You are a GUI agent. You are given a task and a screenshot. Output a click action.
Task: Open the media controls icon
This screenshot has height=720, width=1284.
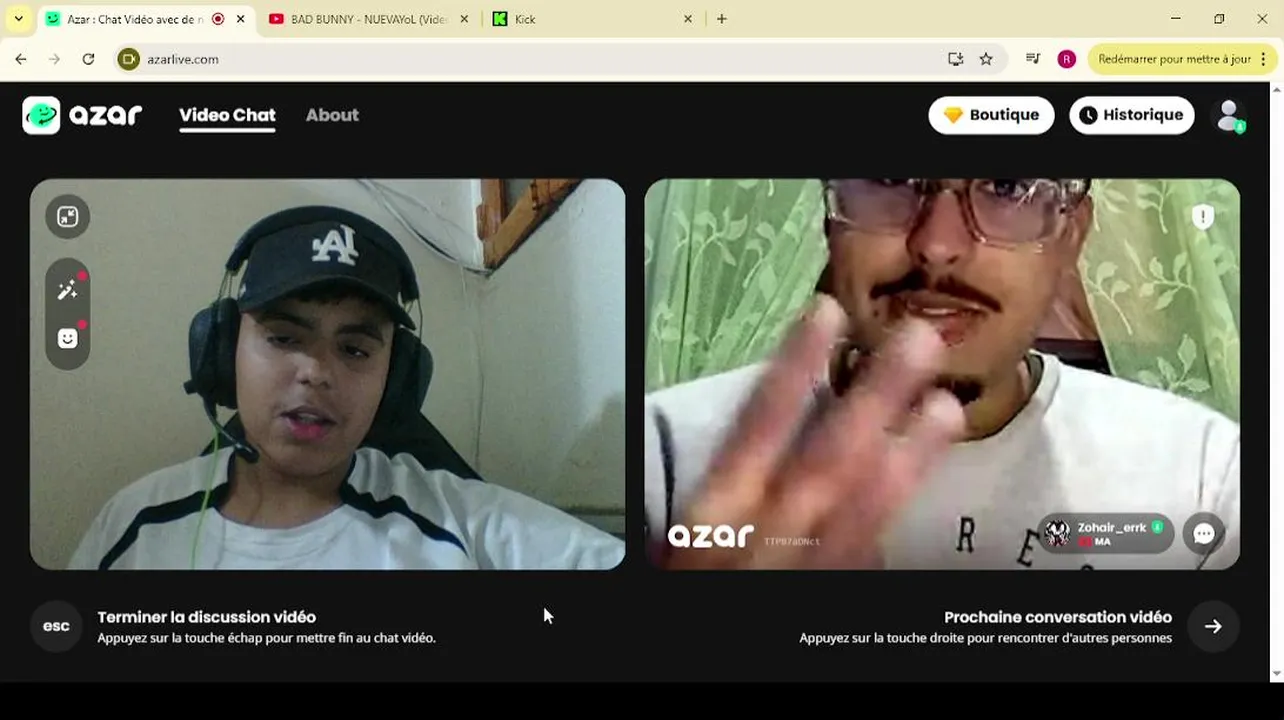[1033, 59]
